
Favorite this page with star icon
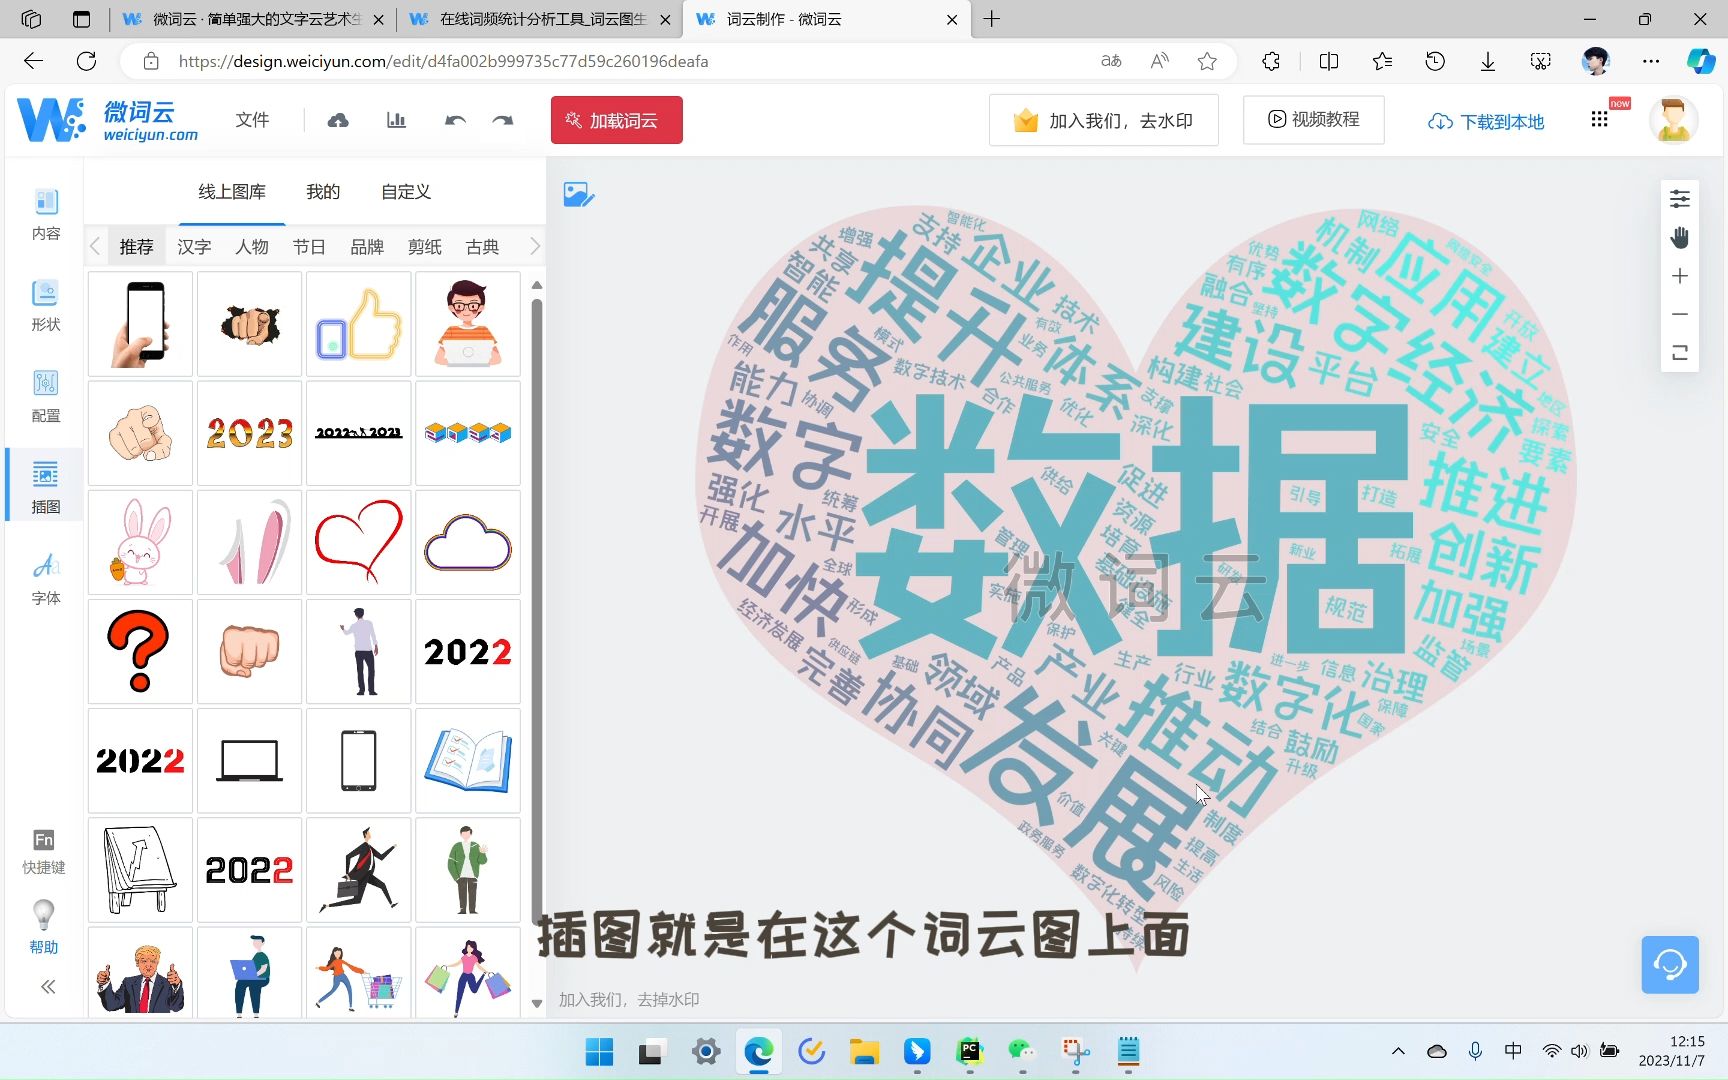point(1207,61)
